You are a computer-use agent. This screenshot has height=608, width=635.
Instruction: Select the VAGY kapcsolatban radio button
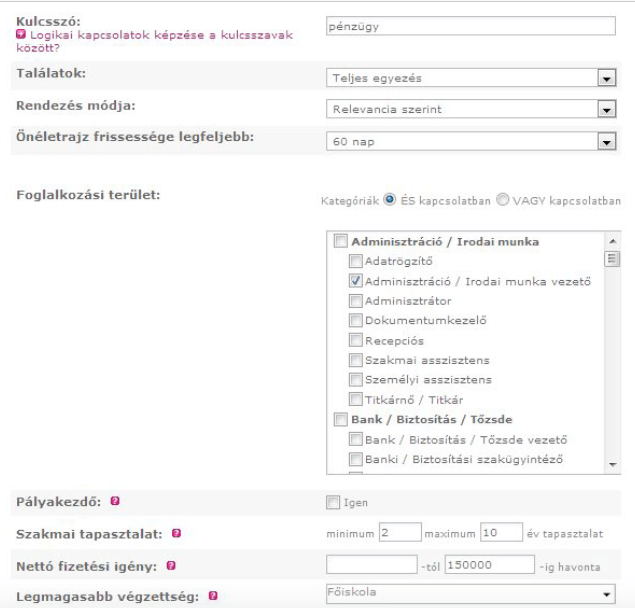pos(503,199)
